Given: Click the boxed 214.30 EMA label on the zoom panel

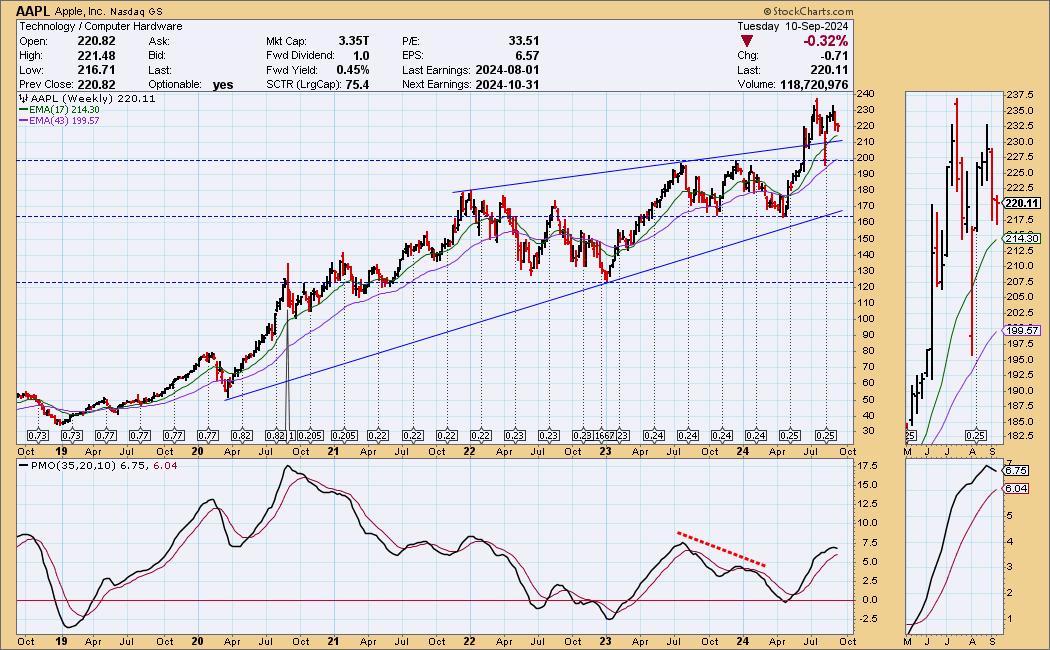Looking at the screenshot, I should [1022, 238].
